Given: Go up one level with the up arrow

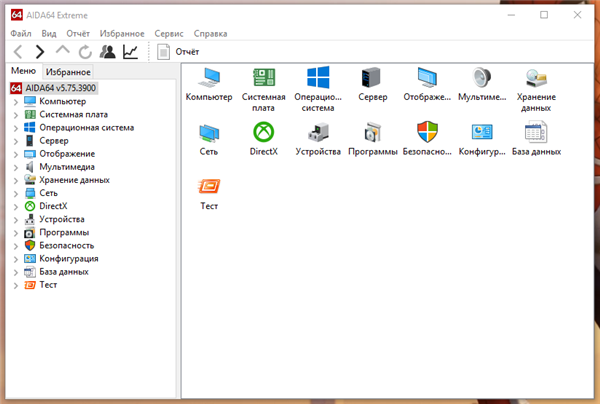Looking at the screenshot, I should coord(63,50).
